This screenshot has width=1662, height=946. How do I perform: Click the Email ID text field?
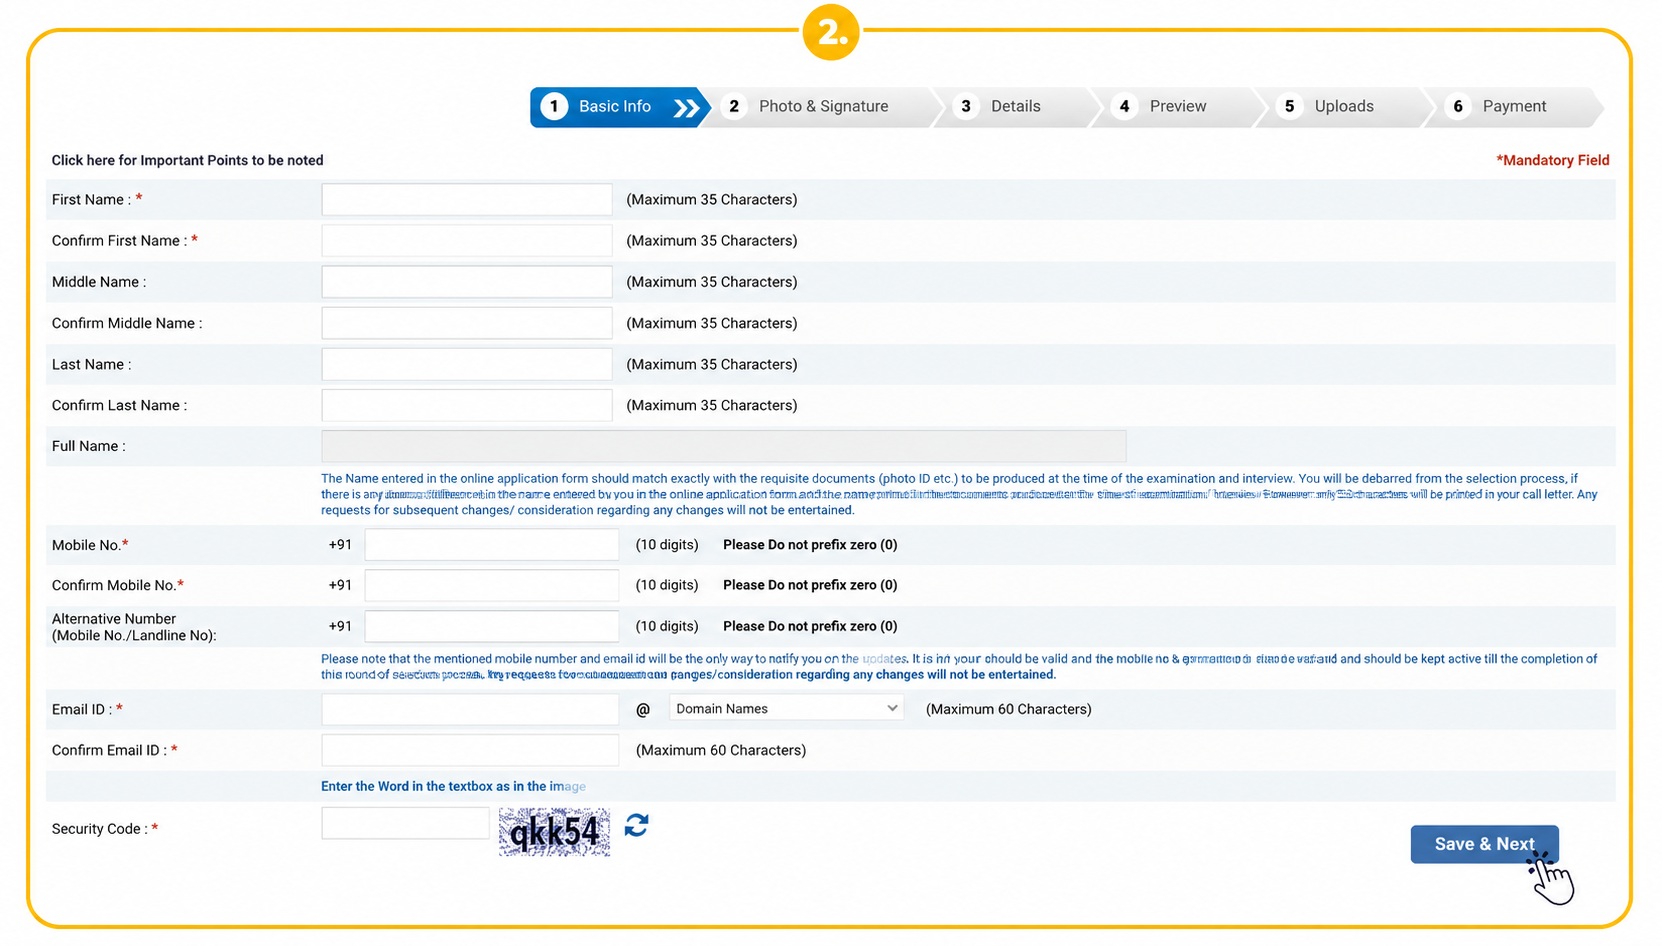pos(470,709)
